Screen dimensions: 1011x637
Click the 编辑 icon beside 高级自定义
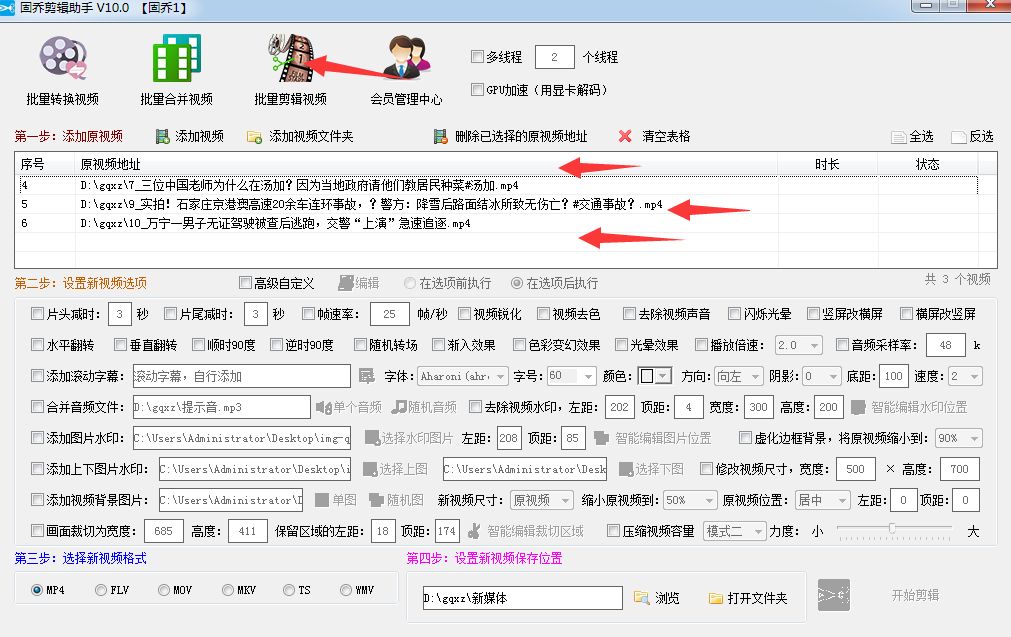point(346,283)
